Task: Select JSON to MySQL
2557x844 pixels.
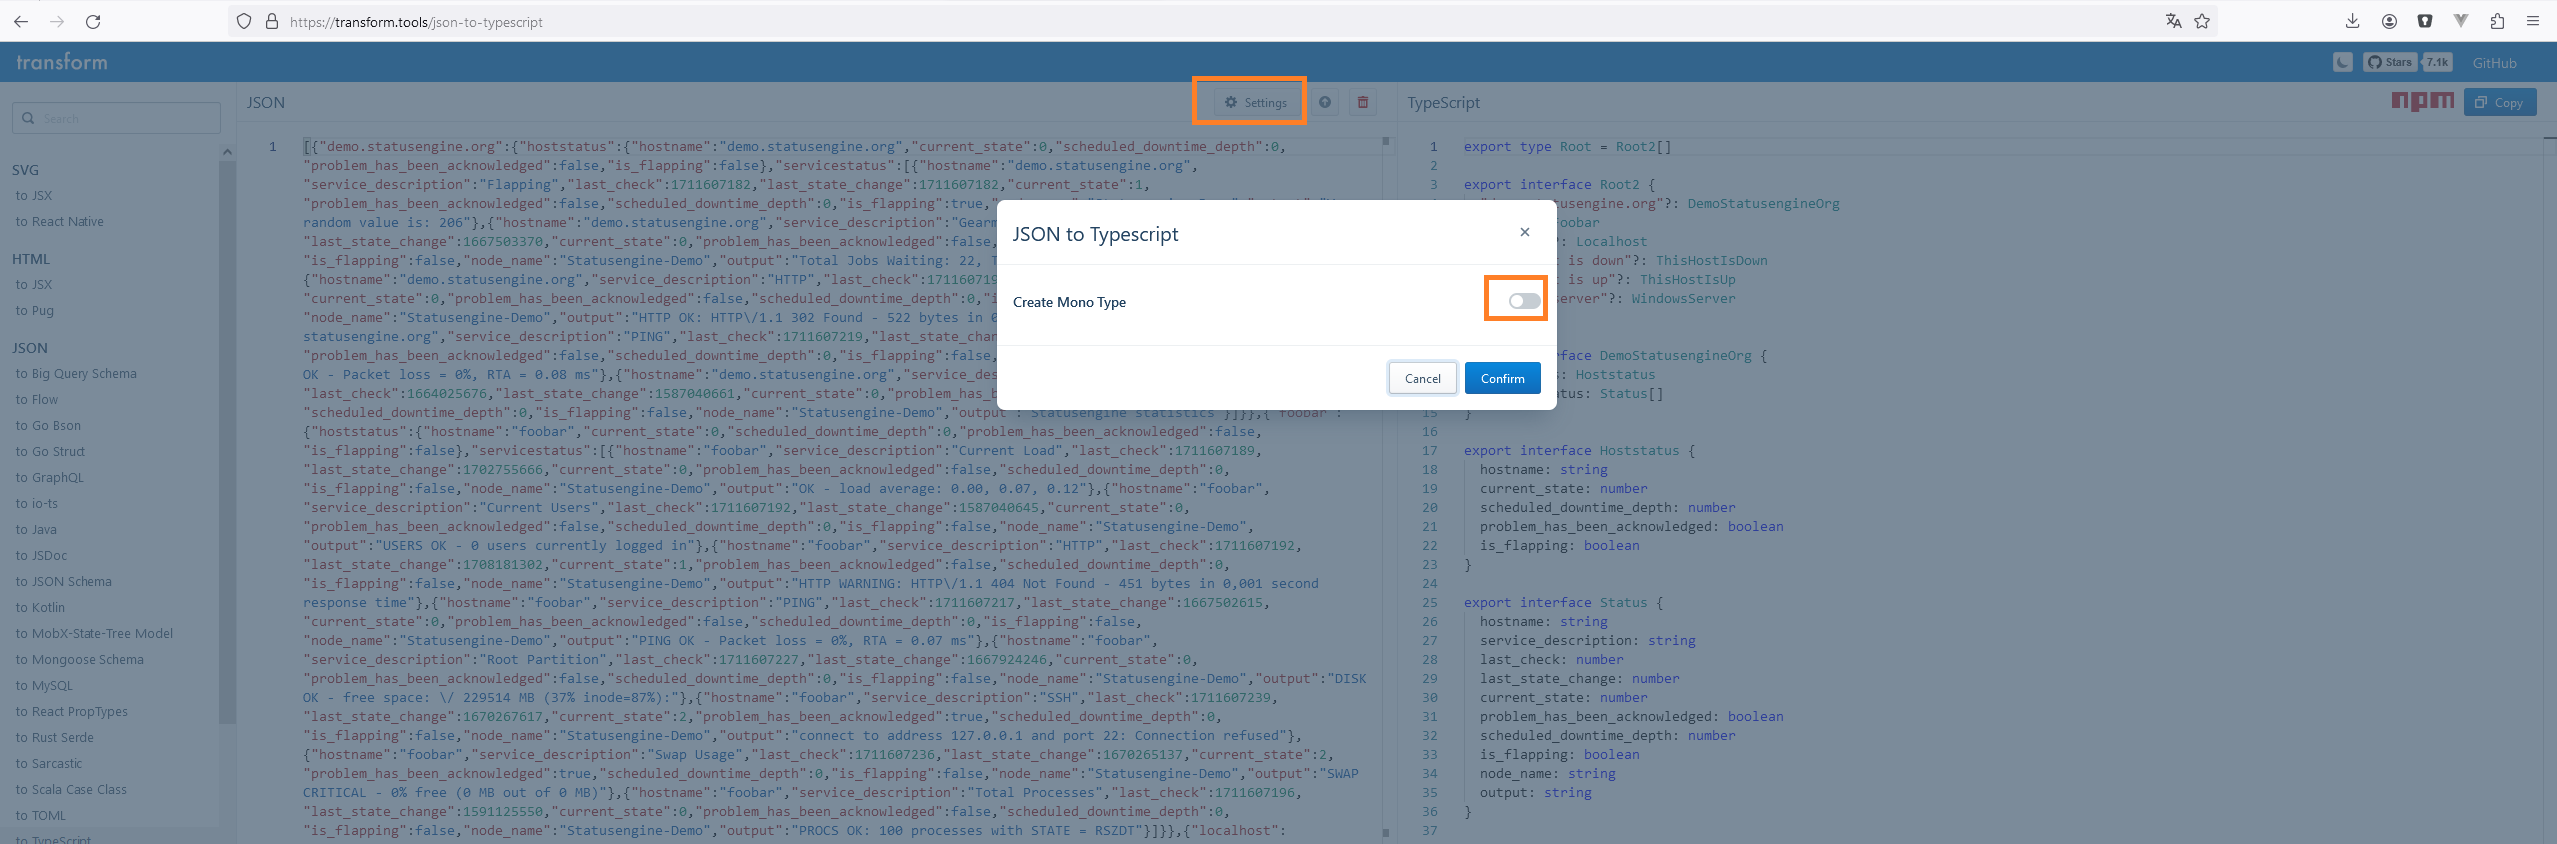Action: [x=44, y=685]
